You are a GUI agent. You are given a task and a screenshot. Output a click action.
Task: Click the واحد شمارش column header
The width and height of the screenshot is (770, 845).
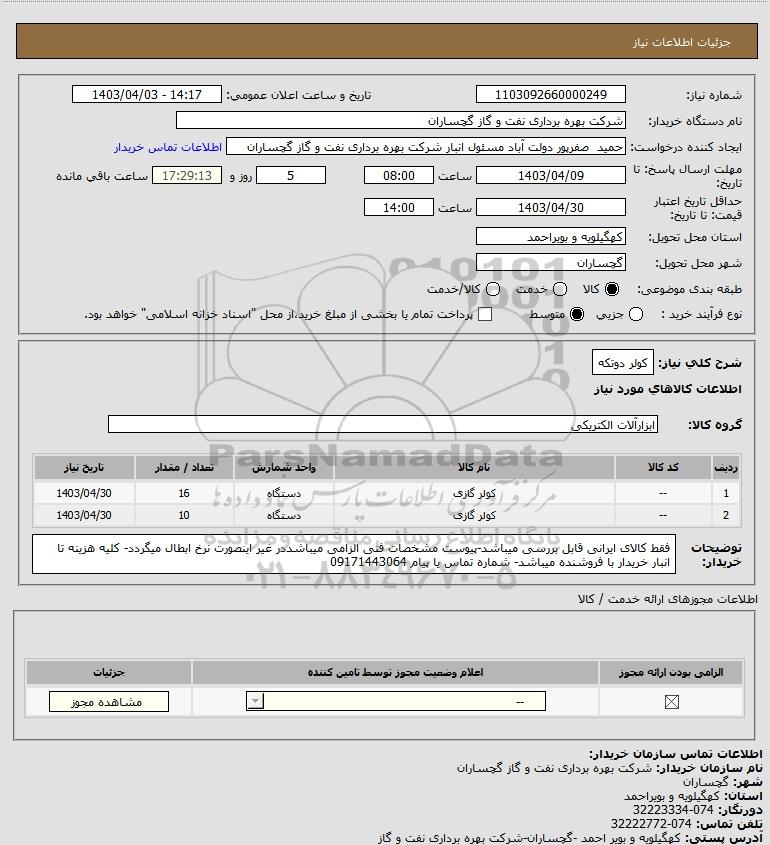[283, 467]
